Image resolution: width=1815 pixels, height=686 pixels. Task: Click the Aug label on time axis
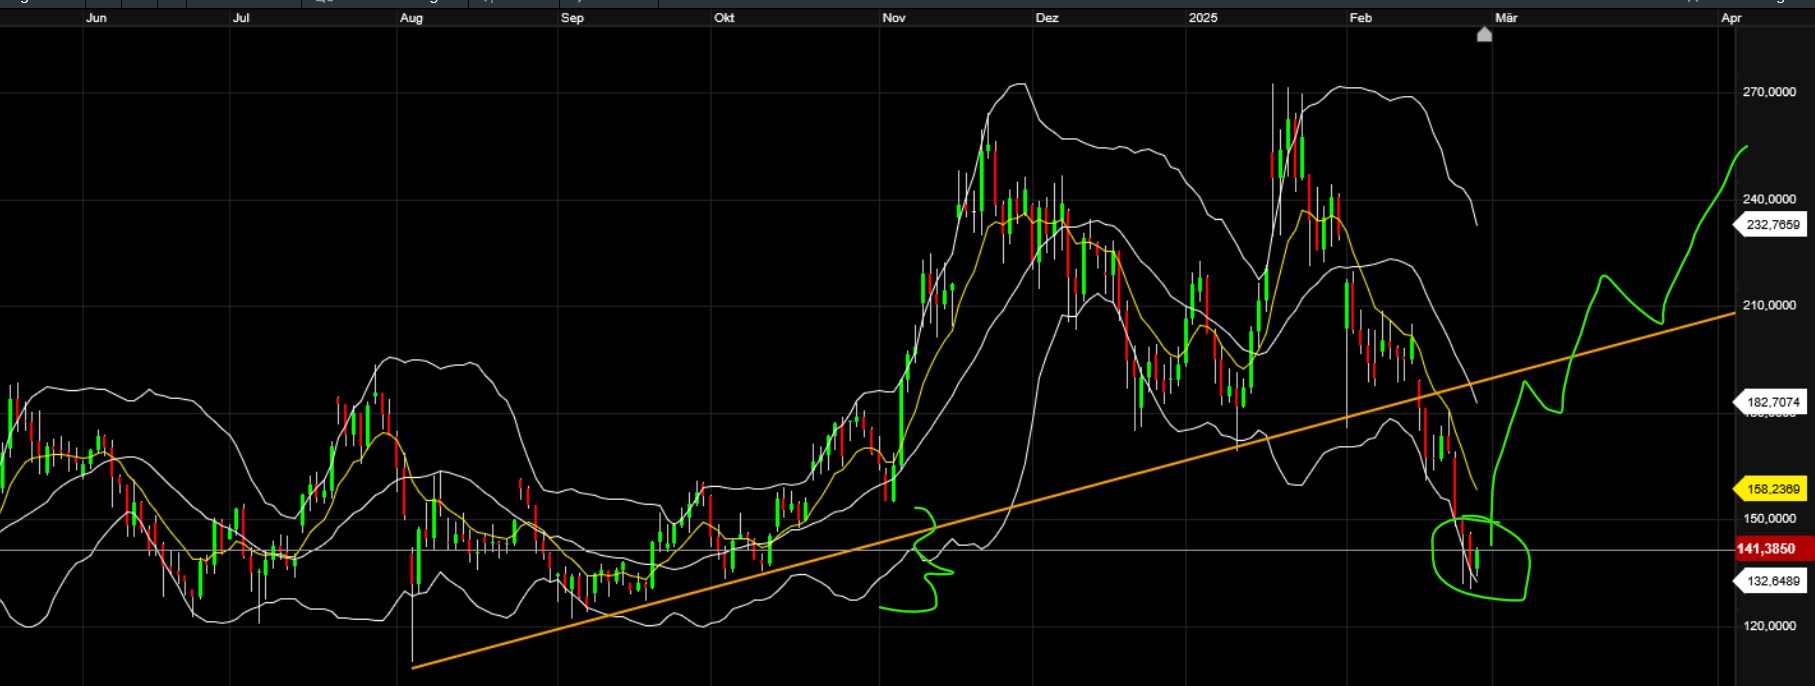[x=411, y=18]
